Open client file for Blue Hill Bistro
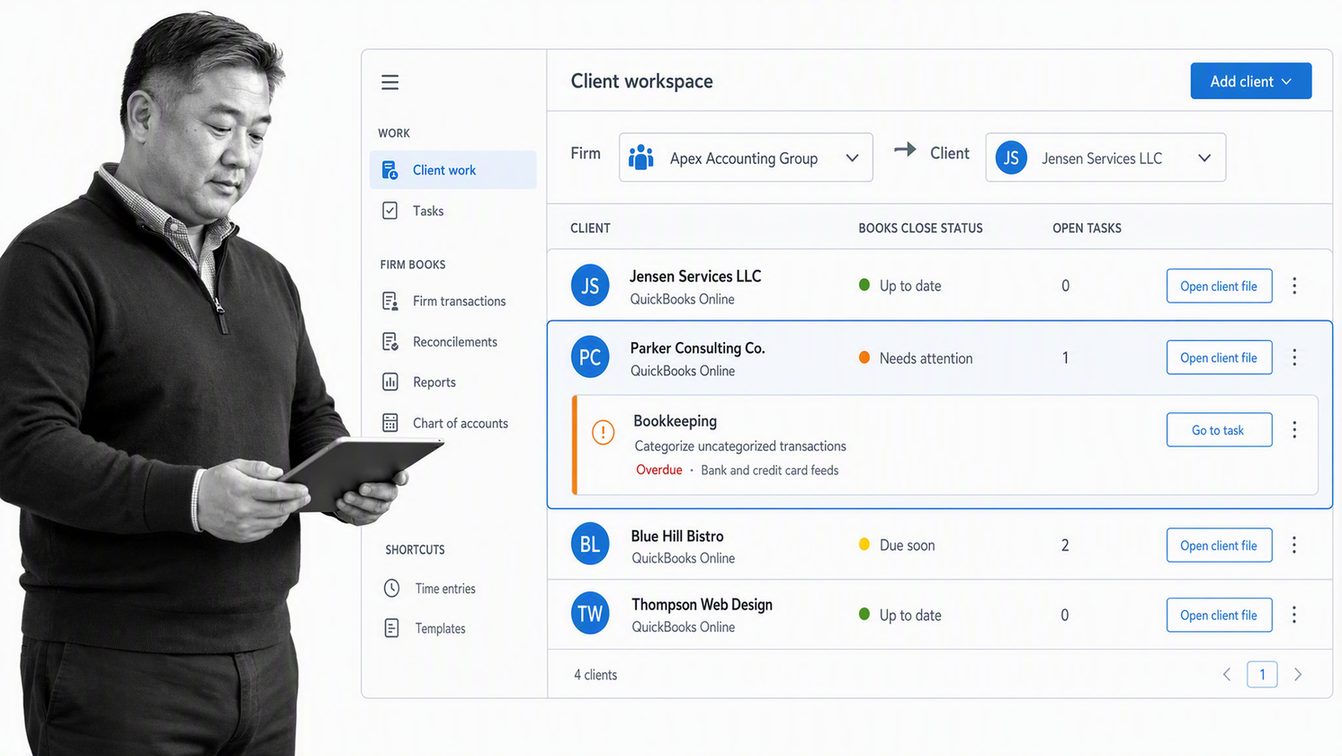 pos(1219,545)
